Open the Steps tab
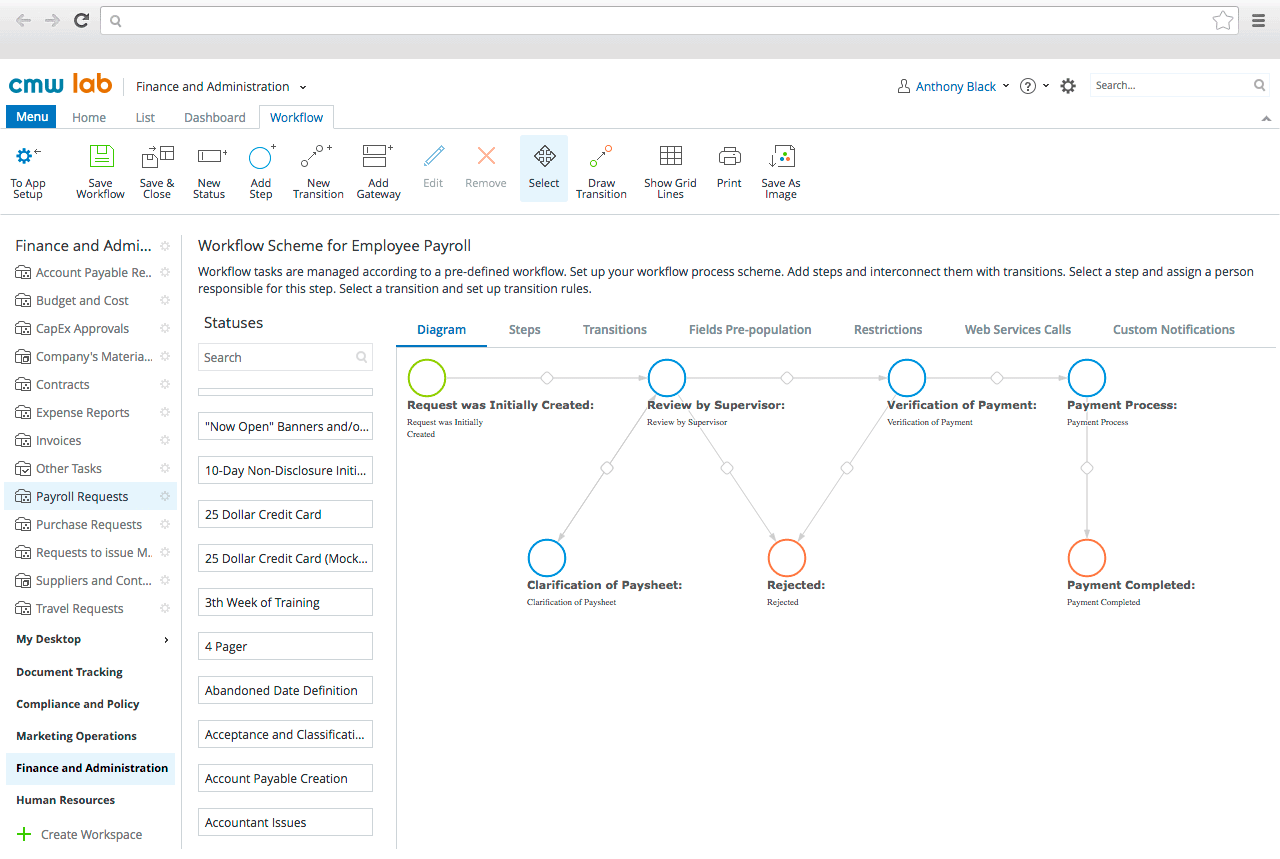The image size is (1280, 859). tap(524, 330)
